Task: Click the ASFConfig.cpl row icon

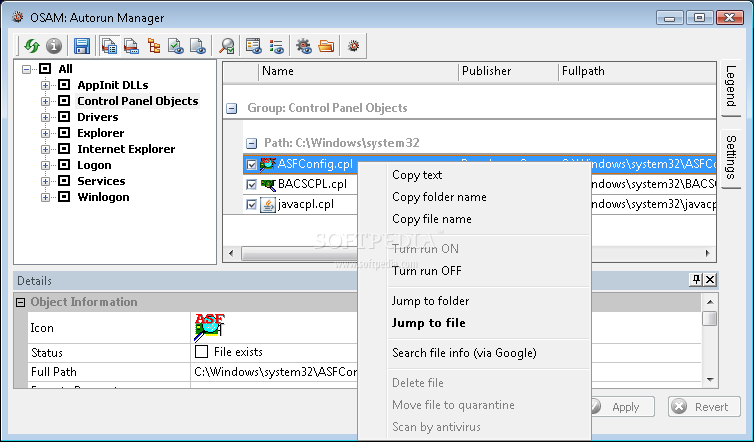Action: coord(268,164)
